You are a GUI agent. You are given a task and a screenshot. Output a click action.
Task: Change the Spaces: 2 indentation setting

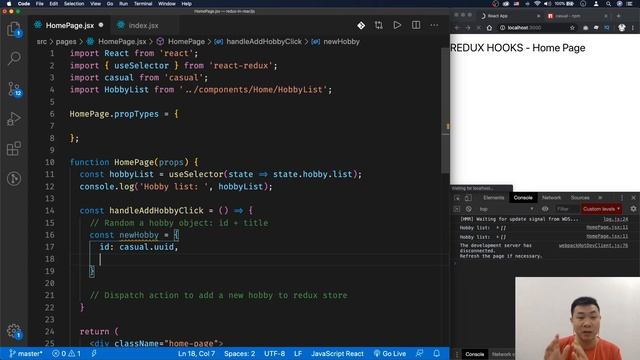[x=240, y=353]
